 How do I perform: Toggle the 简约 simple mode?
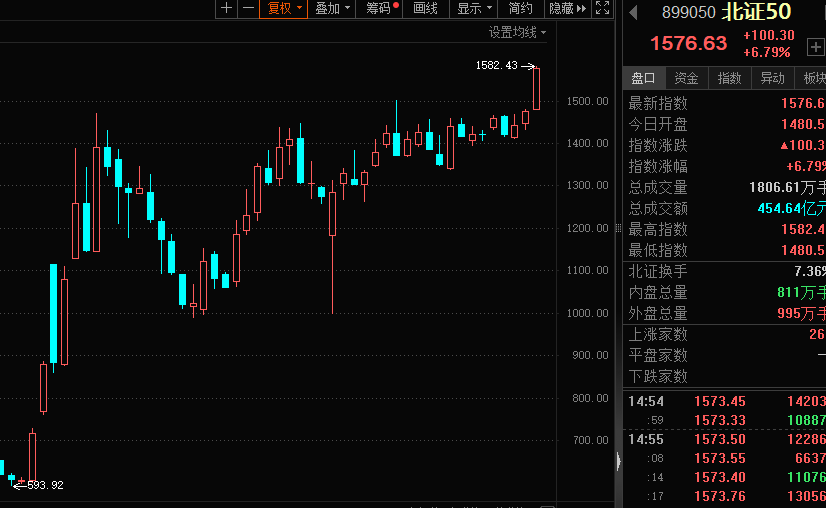click(520, 9)
